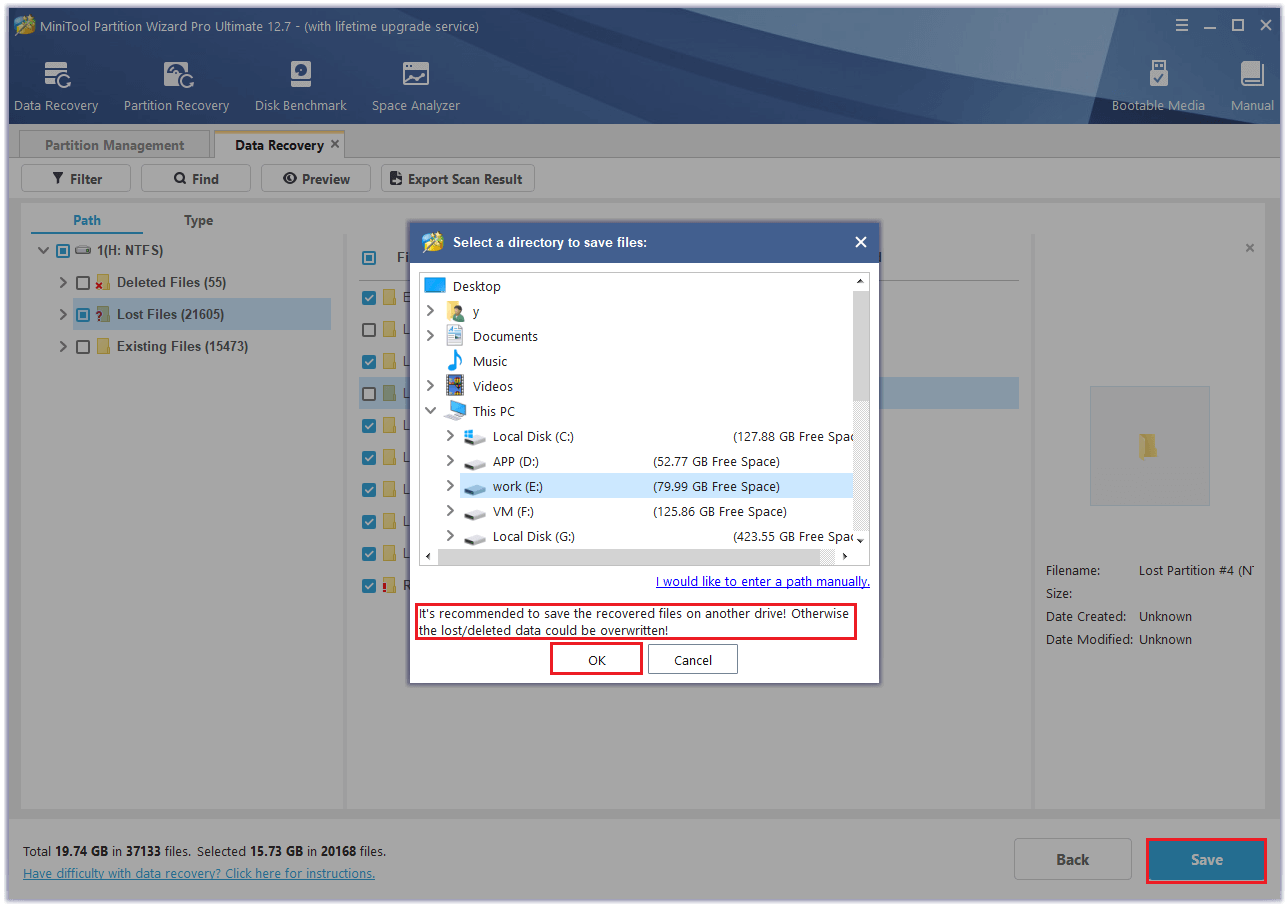
Task: Check the unchecked box in the highlighted file row
Action: point(369,393)
